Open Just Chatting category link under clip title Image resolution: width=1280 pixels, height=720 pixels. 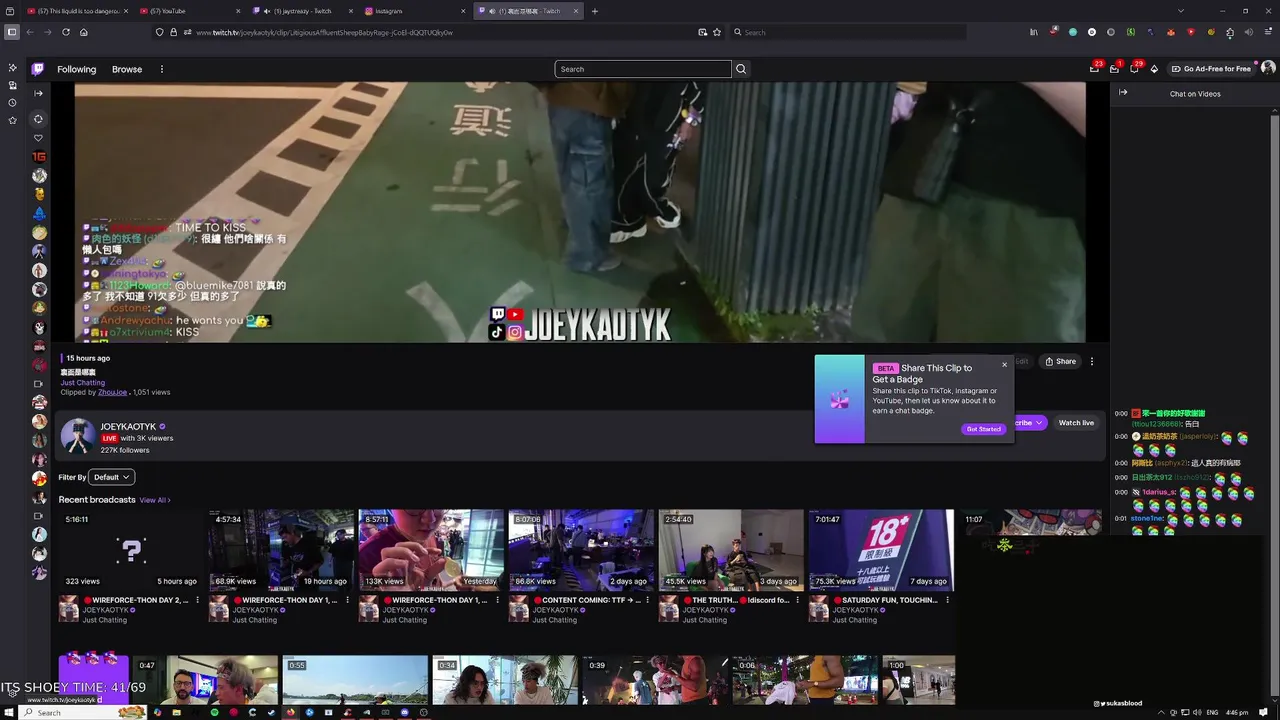[x=82, y=383]
